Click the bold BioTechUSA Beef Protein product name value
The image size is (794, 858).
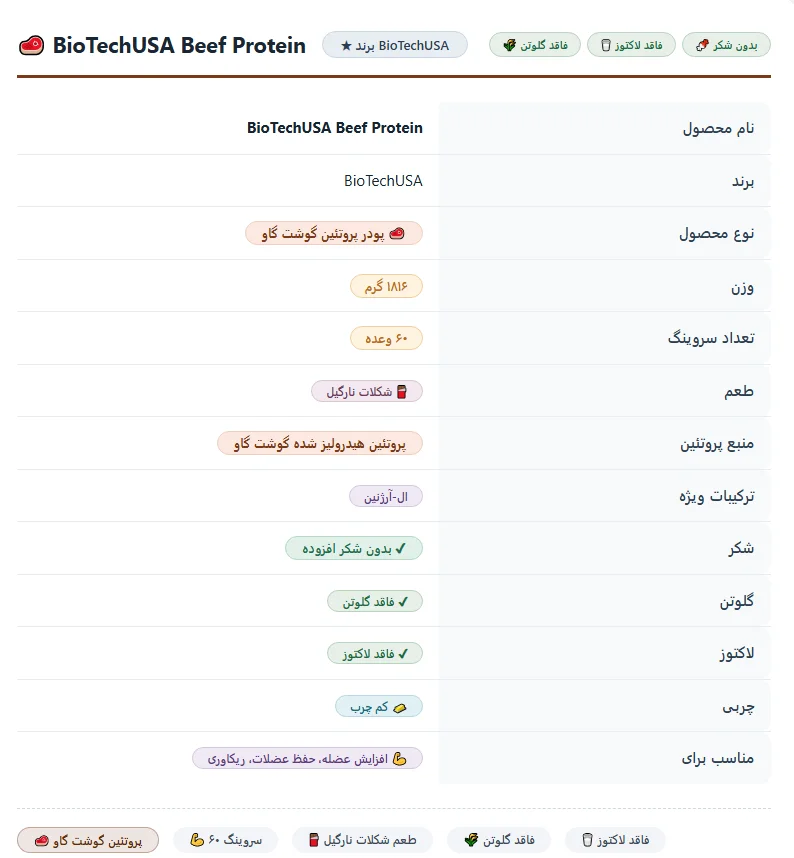335,128
